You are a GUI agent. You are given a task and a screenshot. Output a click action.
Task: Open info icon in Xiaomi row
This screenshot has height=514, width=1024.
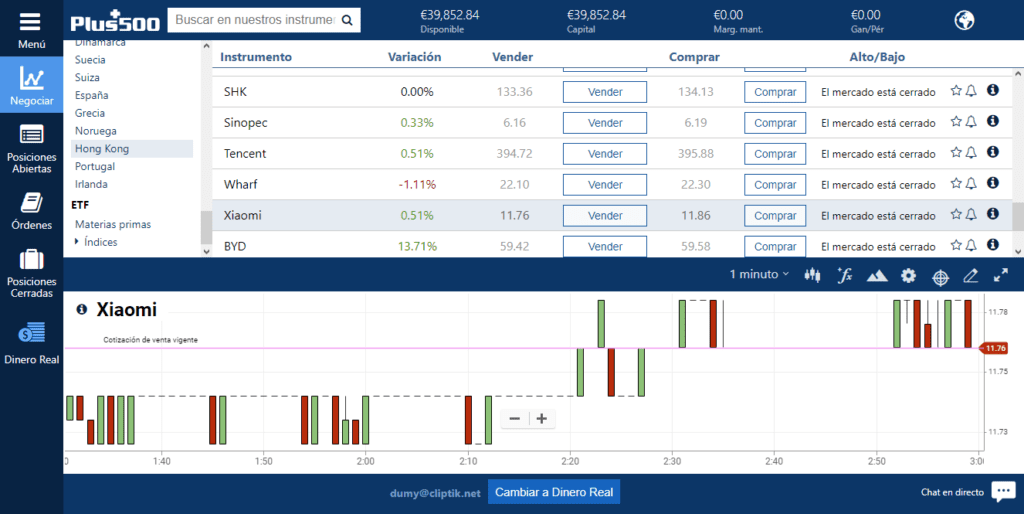click(993, 214)
